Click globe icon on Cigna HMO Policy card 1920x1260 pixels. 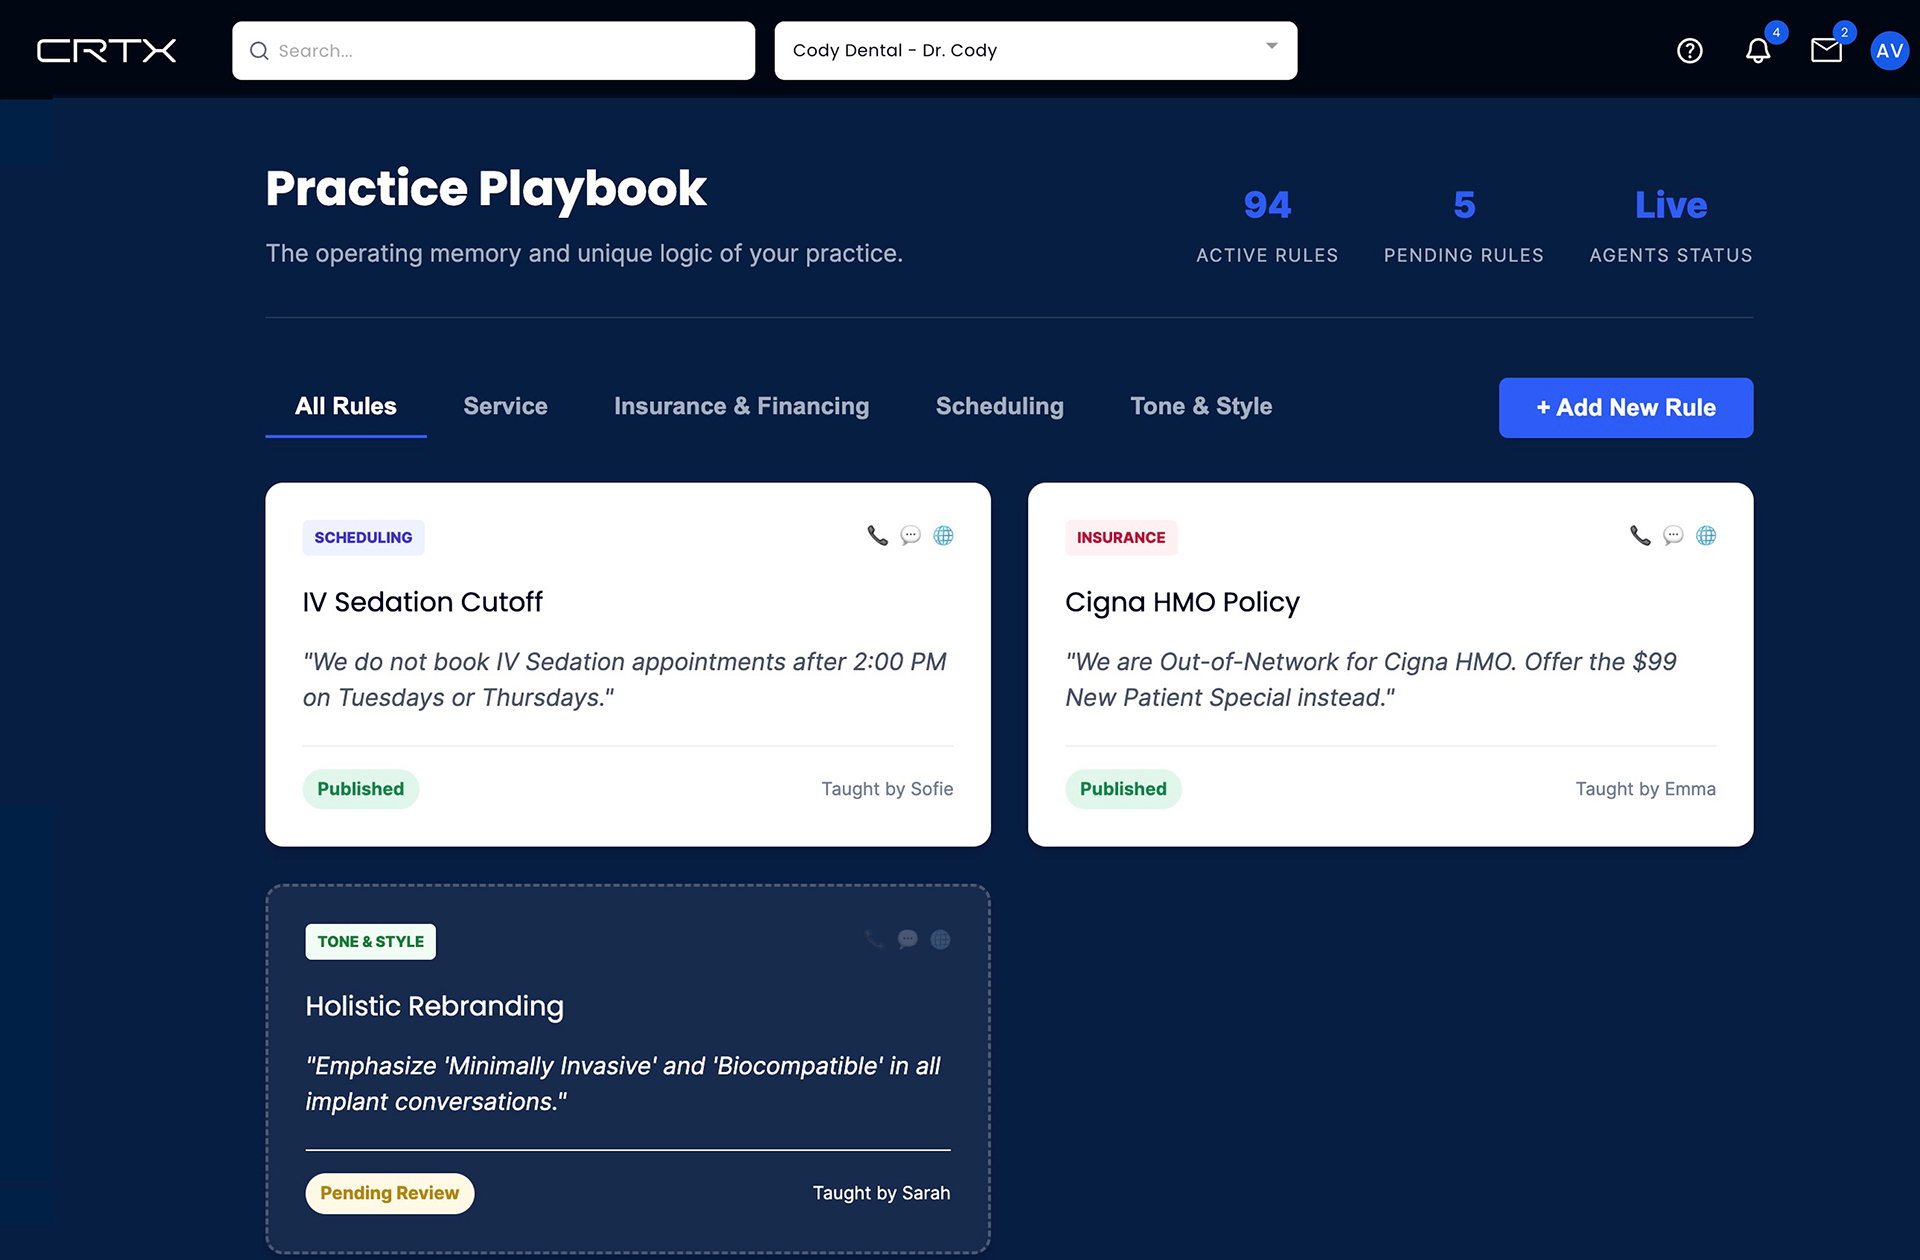click(1706, 536)
